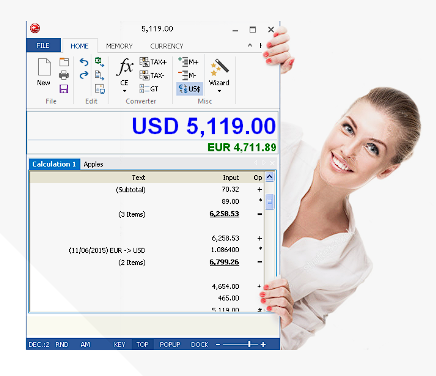Click the zoom slider handle

click(x=249, y=344)
